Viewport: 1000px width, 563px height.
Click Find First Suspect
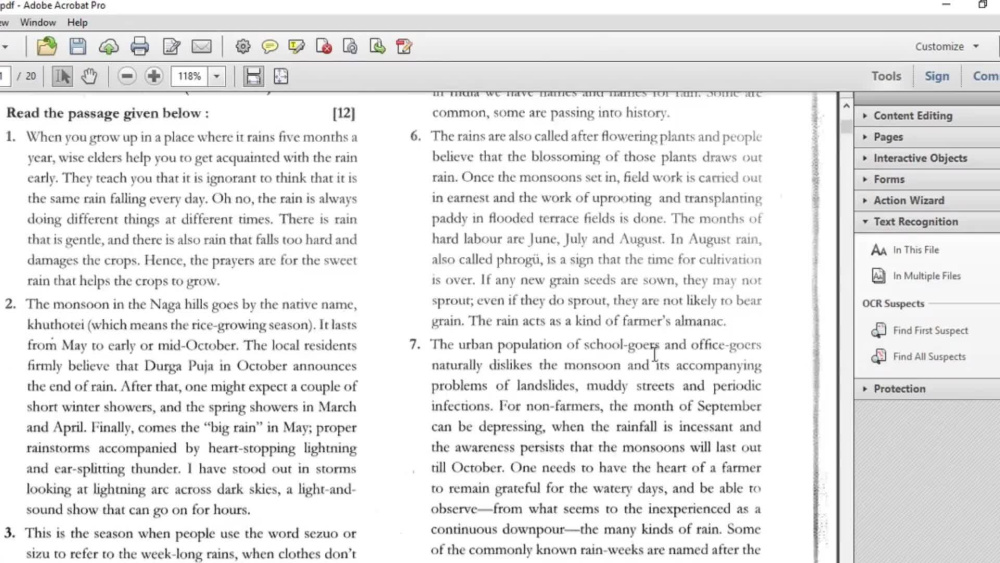[x=930, y=330]
